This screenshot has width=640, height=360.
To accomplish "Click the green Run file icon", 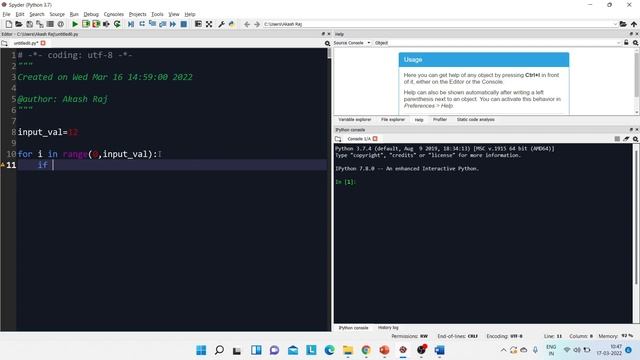I will tap(75, 24).
